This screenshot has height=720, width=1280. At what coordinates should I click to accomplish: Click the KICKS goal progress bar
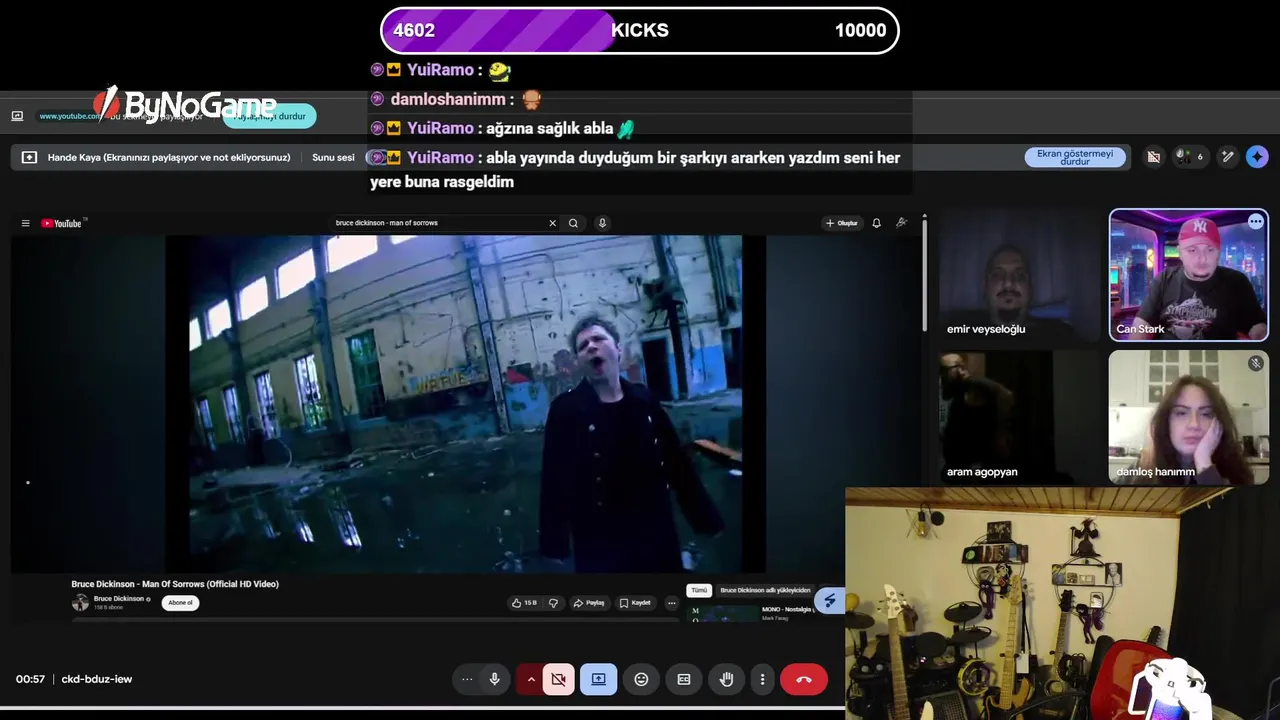(x=640, y=30)
